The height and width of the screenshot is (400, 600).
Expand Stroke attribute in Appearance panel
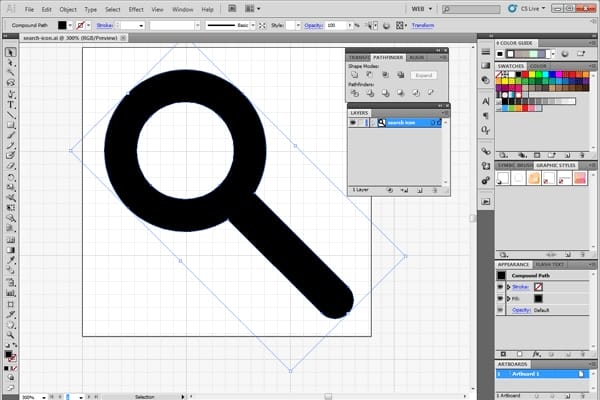tap(509, 287)
